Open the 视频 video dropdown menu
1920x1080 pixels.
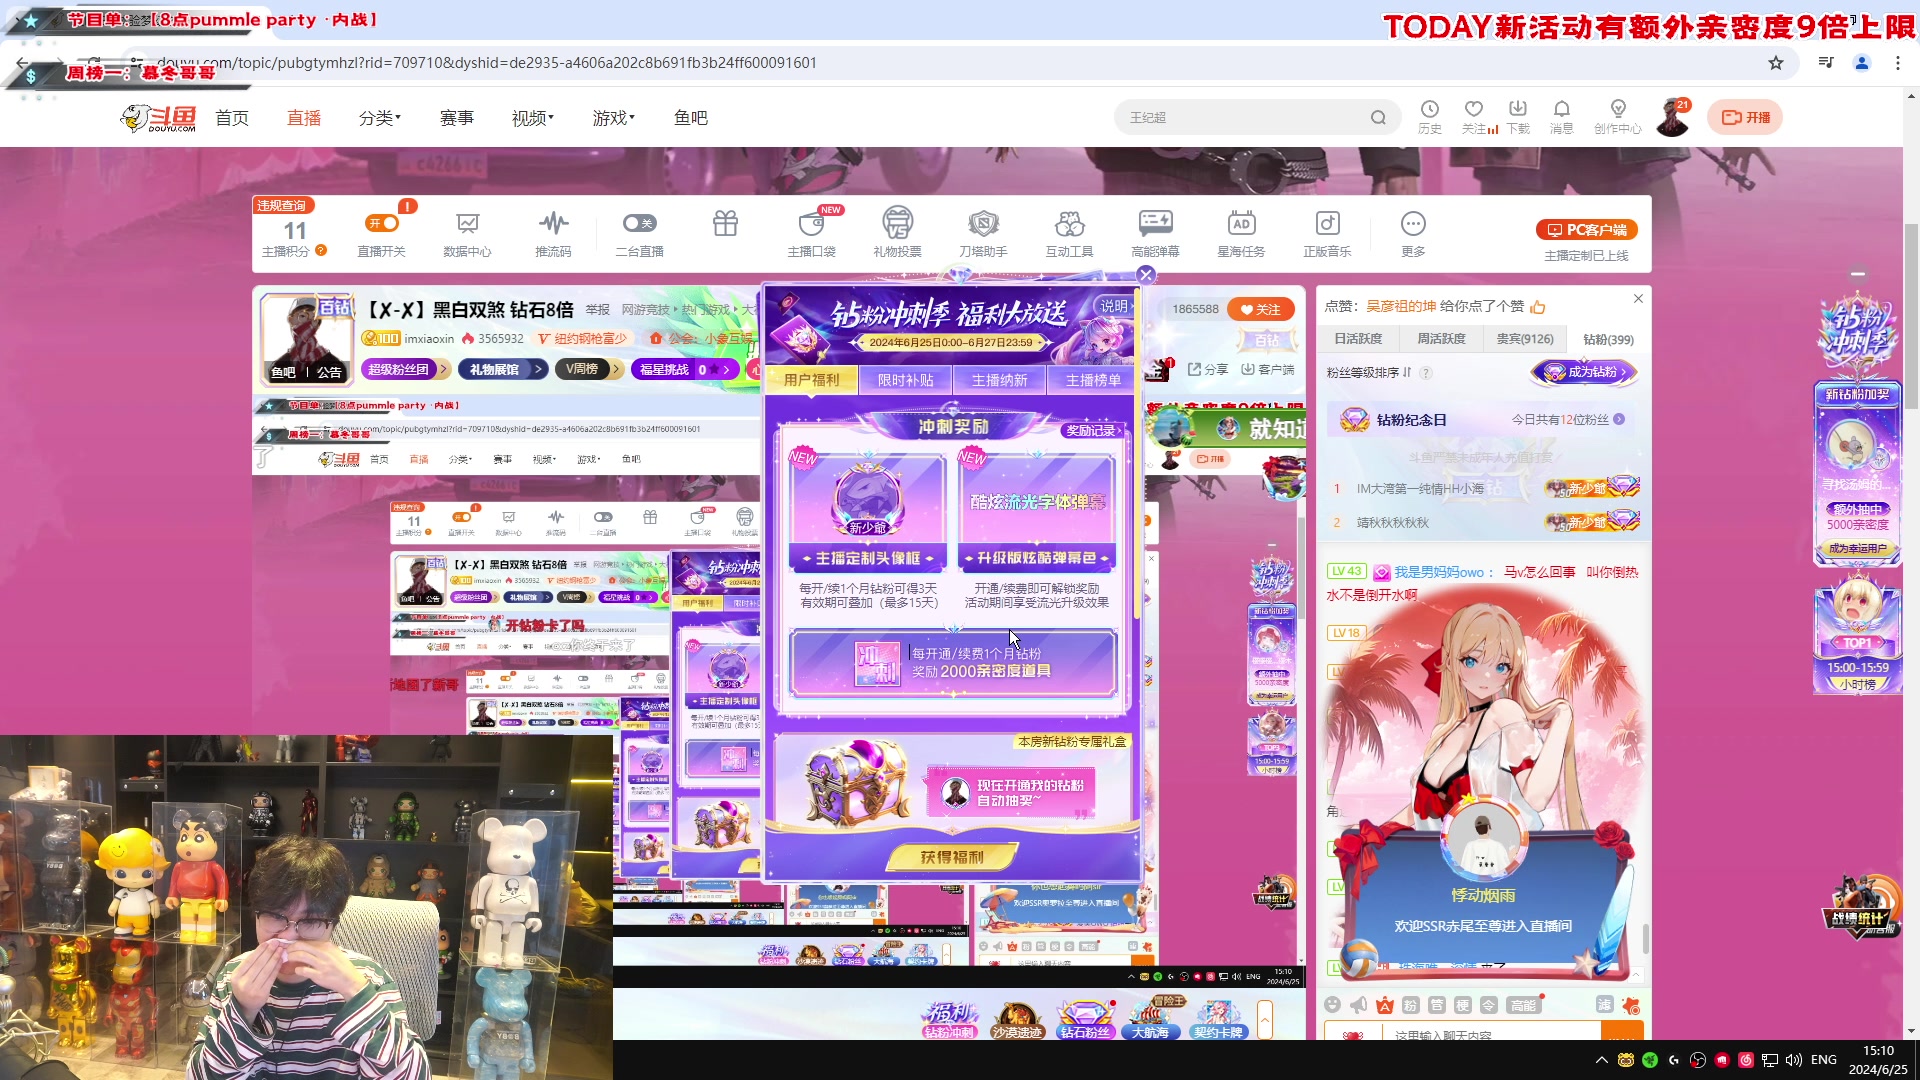point(531,117)
